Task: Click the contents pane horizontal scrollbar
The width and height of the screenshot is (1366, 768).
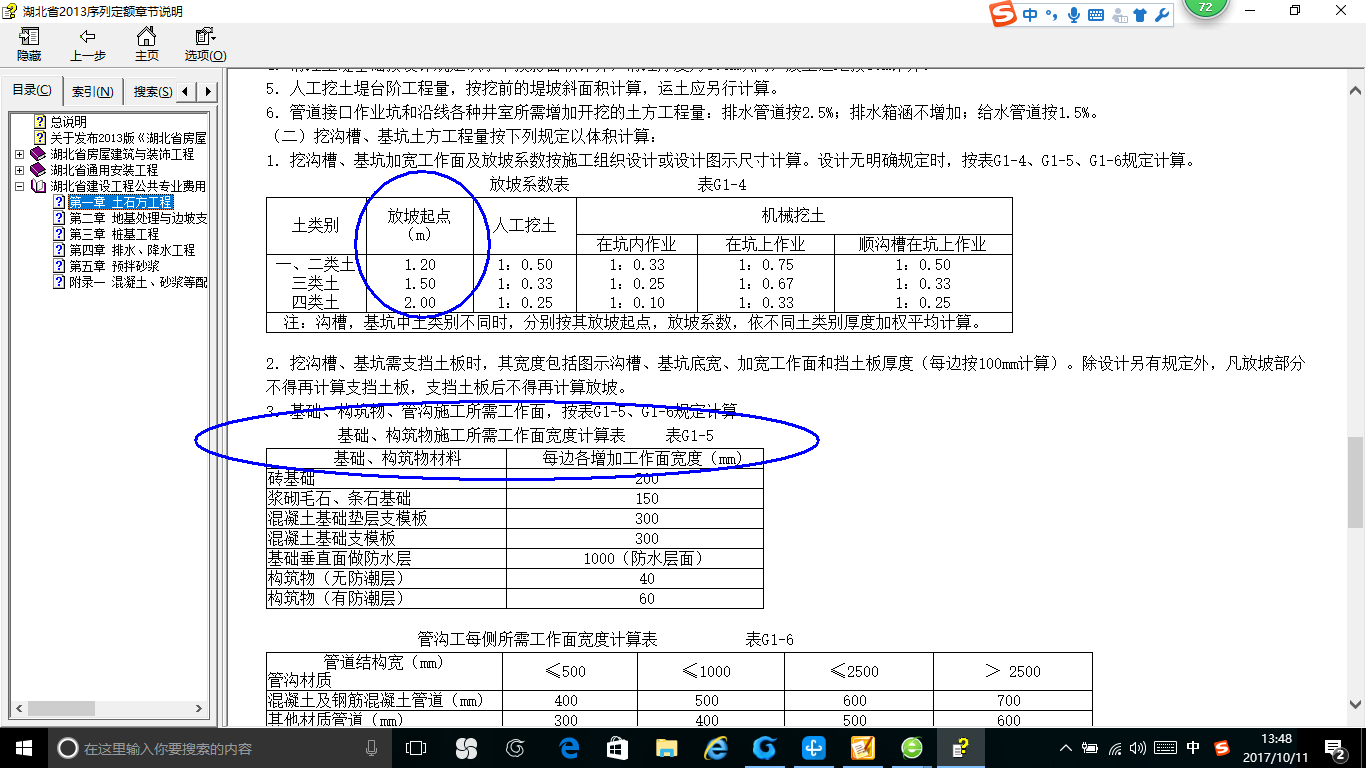Action: pyautogui.click(x=108, y=709)
